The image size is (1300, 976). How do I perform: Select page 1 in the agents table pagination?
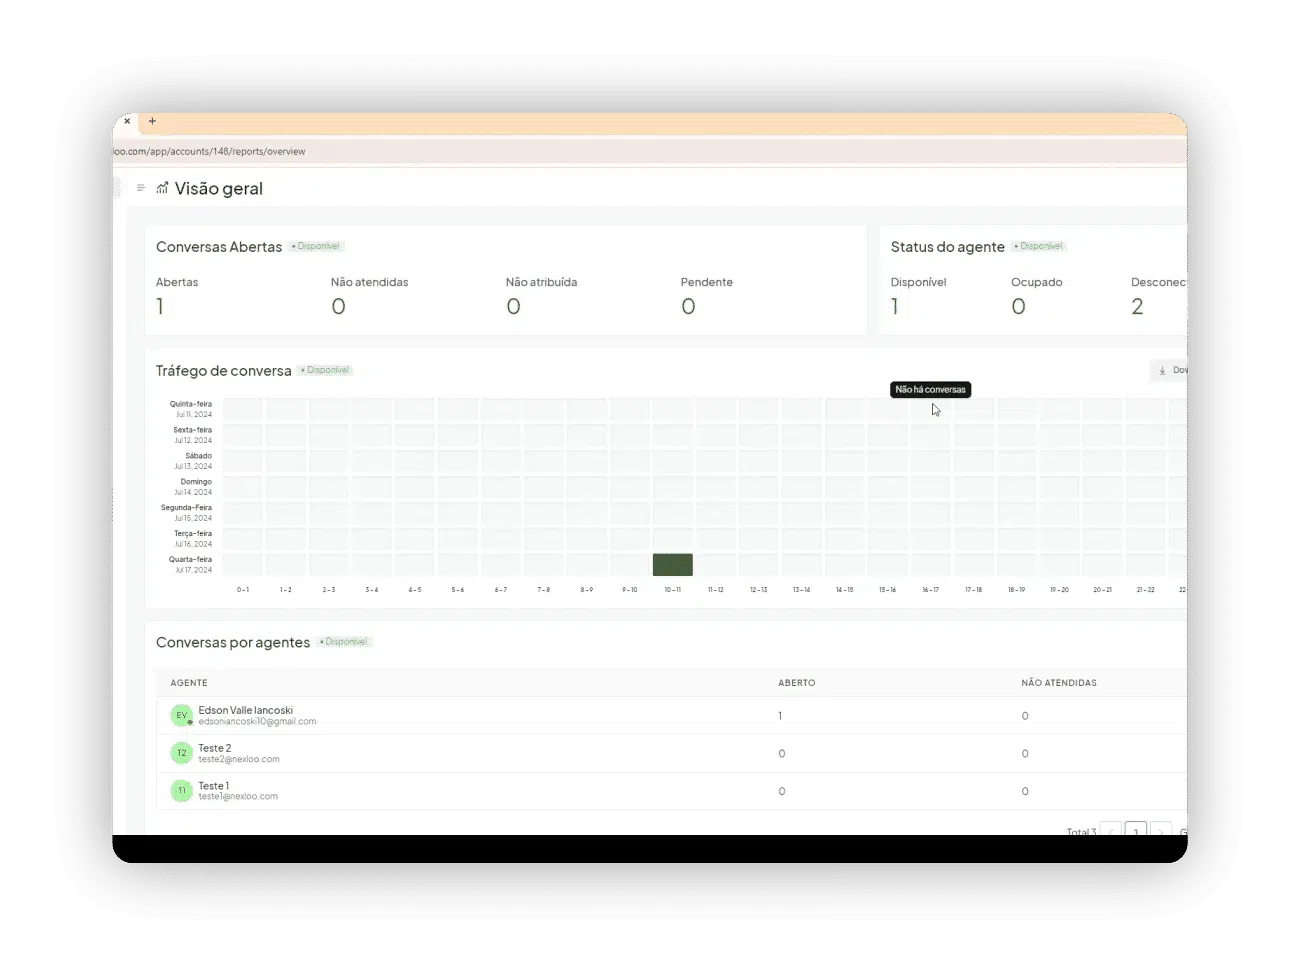pyautogui.click(x=1136, y=830)
